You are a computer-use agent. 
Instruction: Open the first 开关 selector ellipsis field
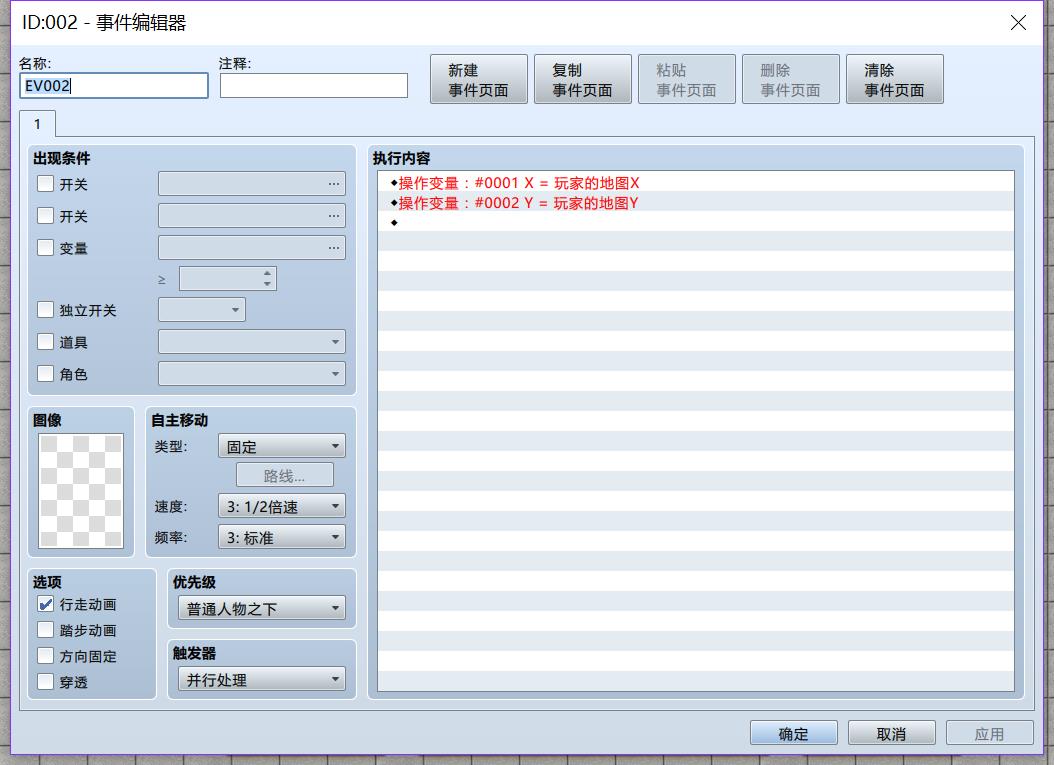(x=252, y=184)
